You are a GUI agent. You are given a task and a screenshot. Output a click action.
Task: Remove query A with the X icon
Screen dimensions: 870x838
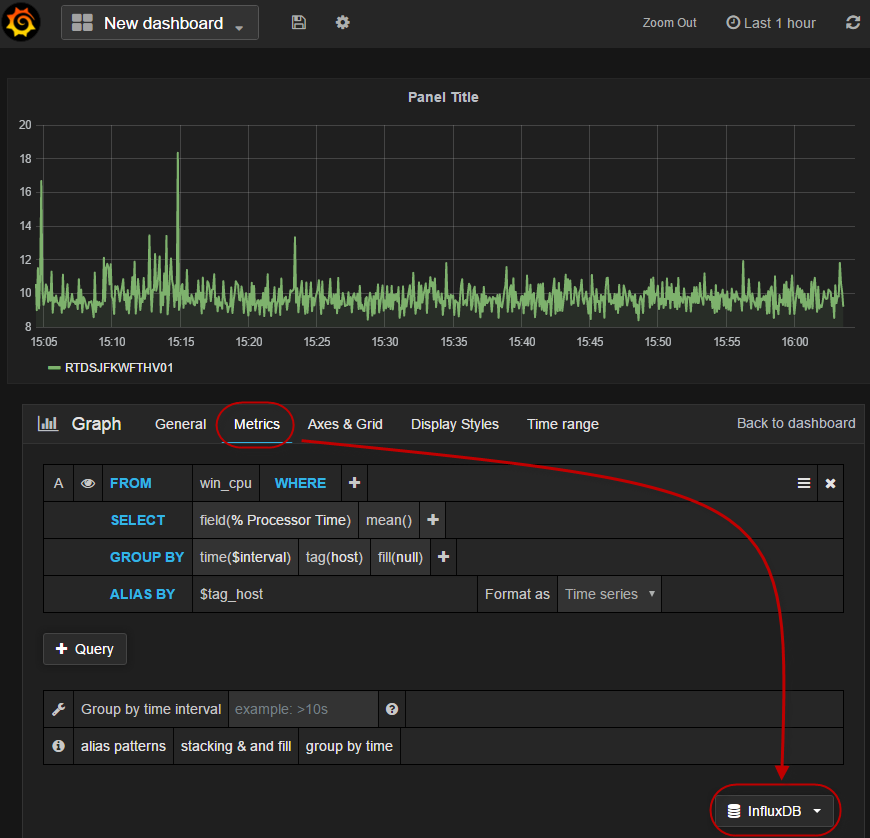(830, 483)
